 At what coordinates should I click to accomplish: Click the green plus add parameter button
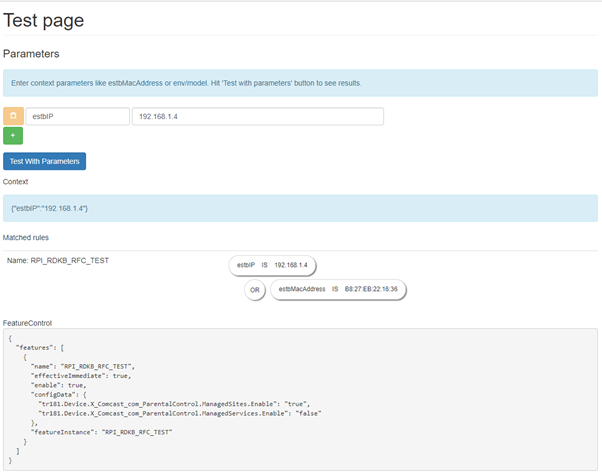pyautogui.click(x=13, y=135)
